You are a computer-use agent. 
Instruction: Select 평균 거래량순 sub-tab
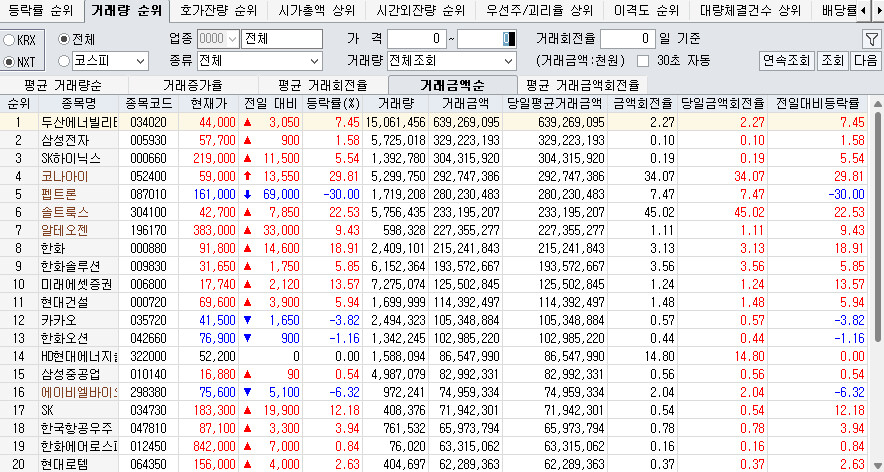(x=63, y=86)
